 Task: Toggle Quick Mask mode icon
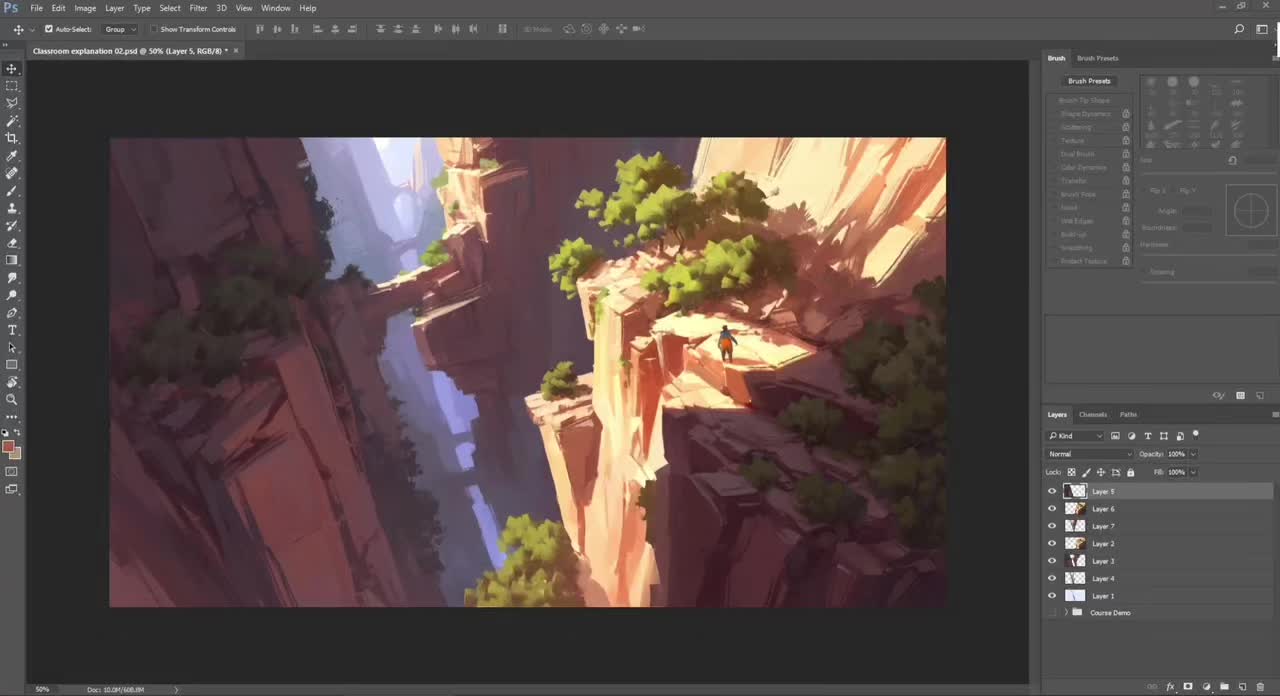coord(12,471)
